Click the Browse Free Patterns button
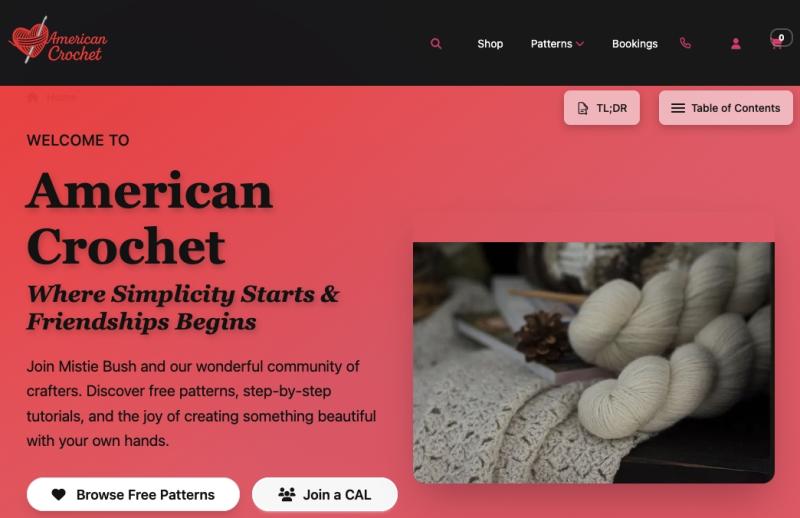Image resolution: width=800 pixels, height=518 pixels. (x=133, y=494)
